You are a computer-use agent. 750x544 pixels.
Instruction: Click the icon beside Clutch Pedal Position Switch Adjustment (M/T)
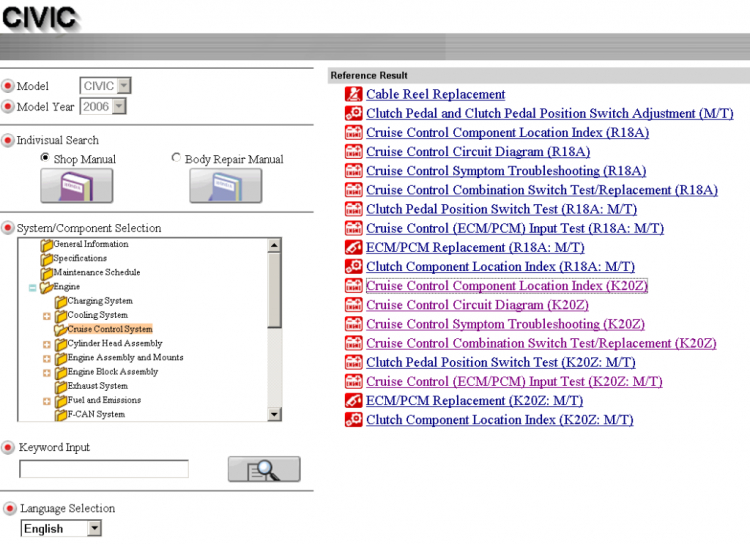353,113
